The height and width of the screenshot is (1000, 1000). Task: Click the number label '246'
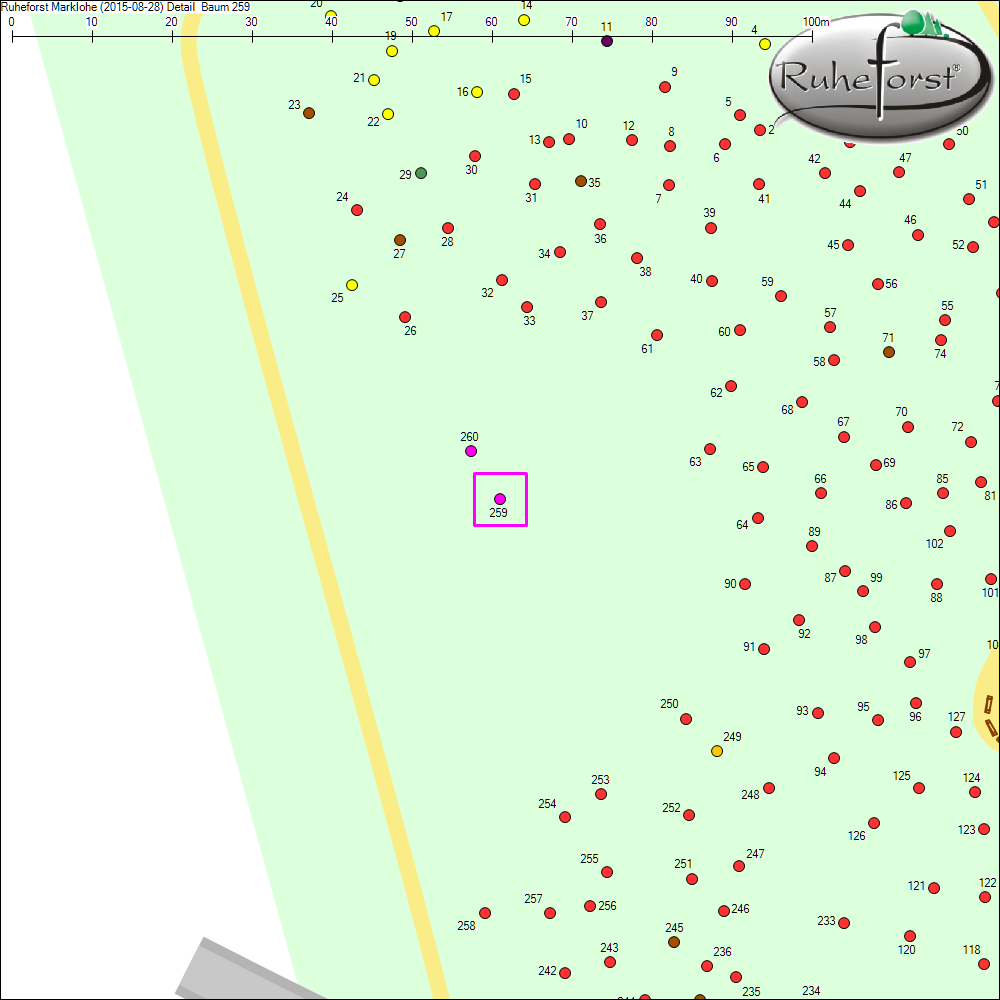(x=740, y=909)
